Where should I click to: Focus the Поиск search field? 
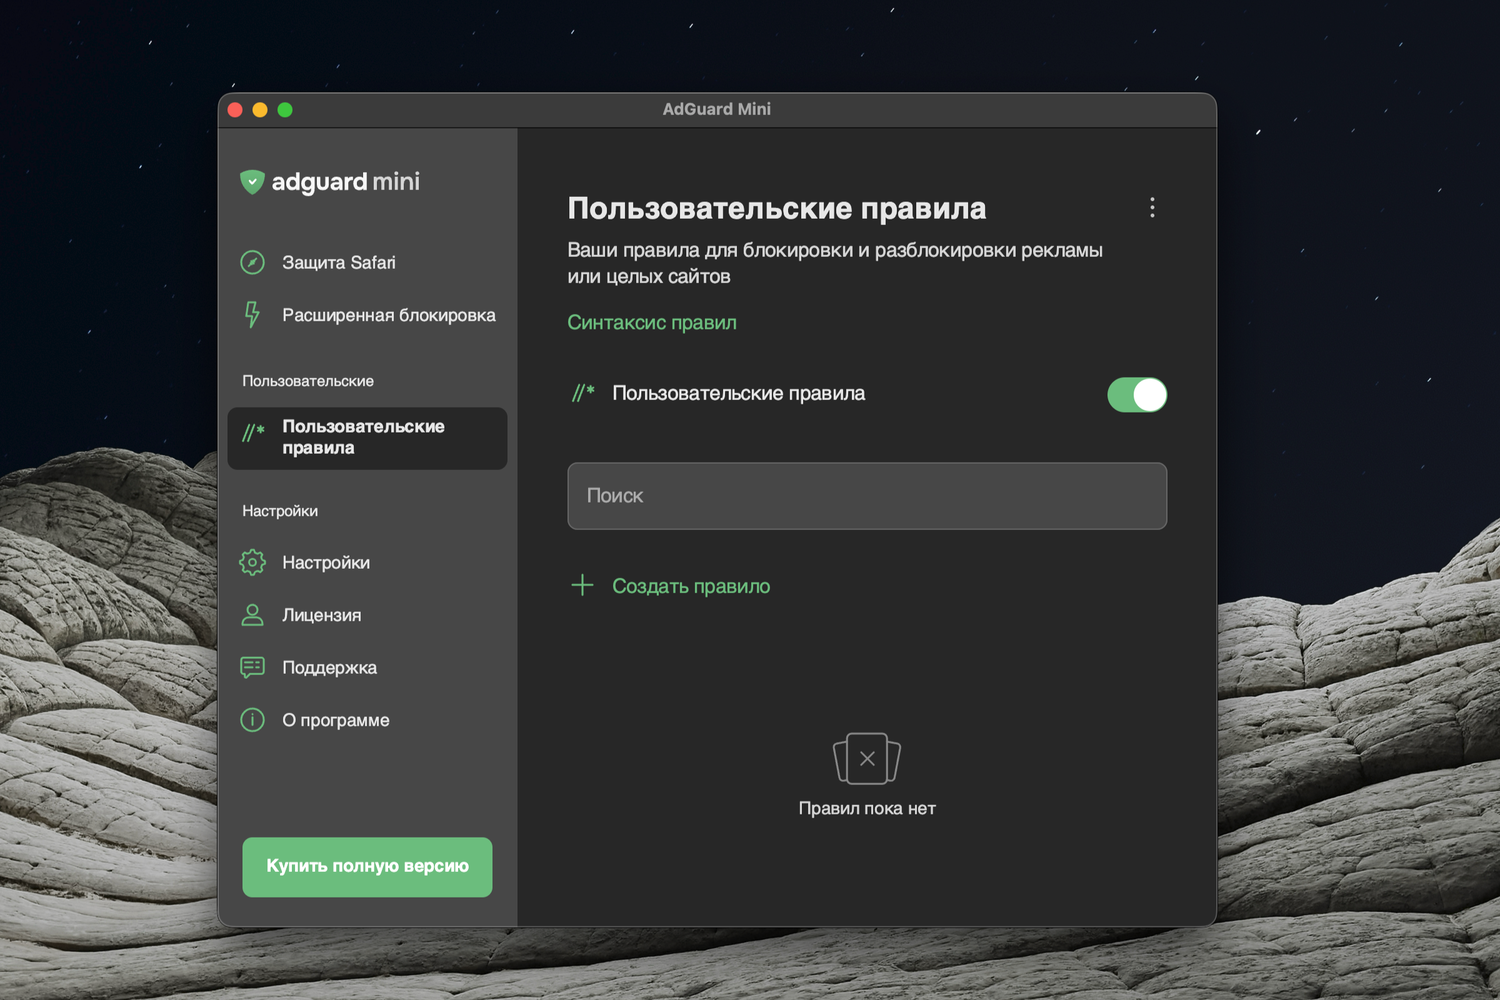click(x=867, y=496)
